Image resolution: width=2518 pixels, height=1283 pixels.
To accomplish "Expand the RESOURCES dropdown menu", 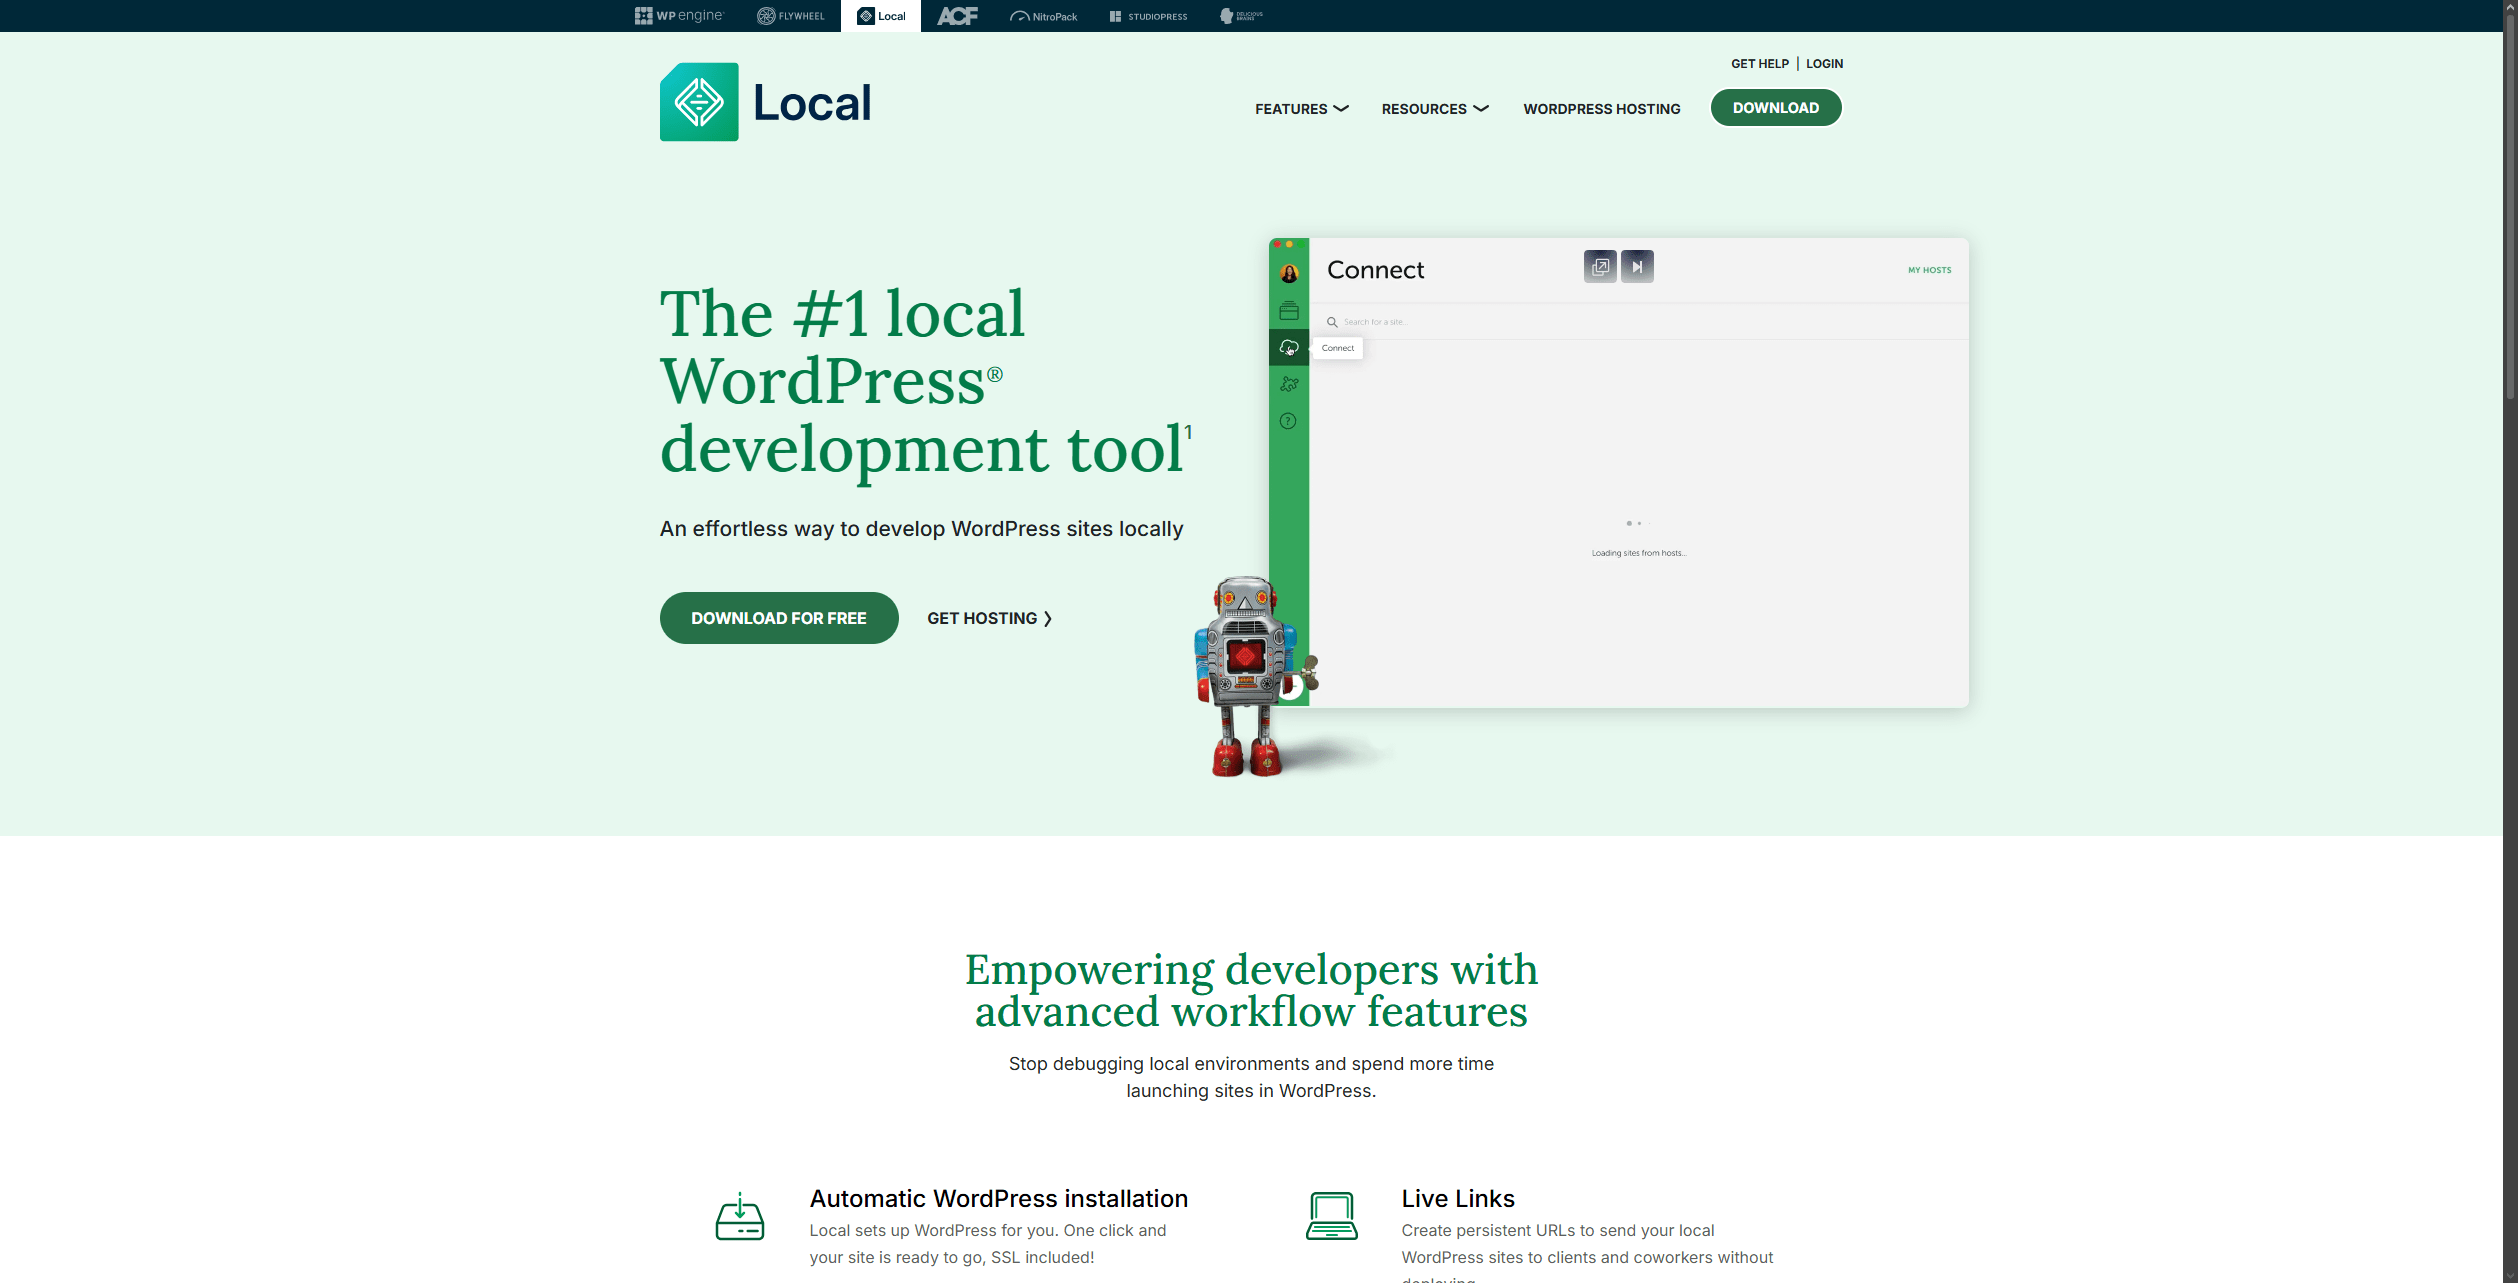I will pos(1435,109).
